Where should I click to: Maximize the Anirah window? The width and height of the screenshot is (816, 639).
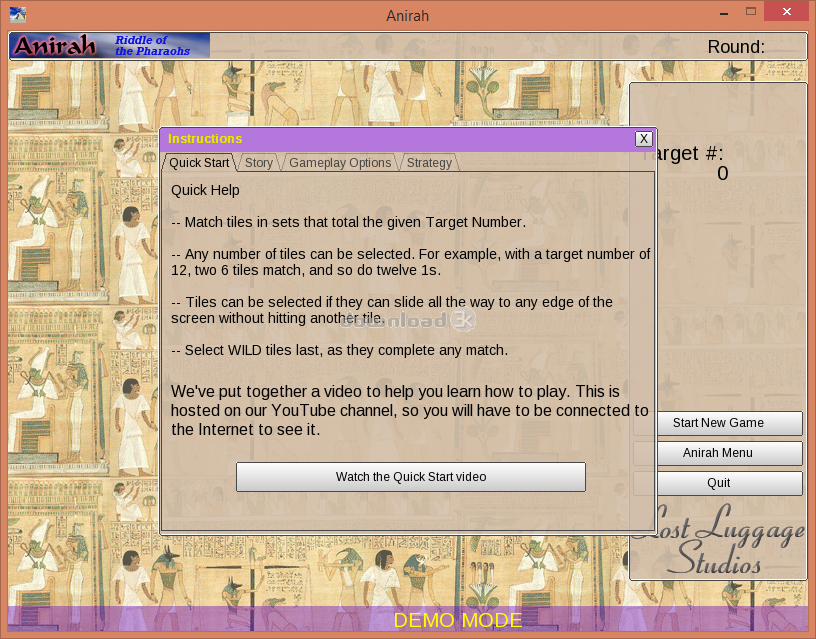(x=750, y=11)
